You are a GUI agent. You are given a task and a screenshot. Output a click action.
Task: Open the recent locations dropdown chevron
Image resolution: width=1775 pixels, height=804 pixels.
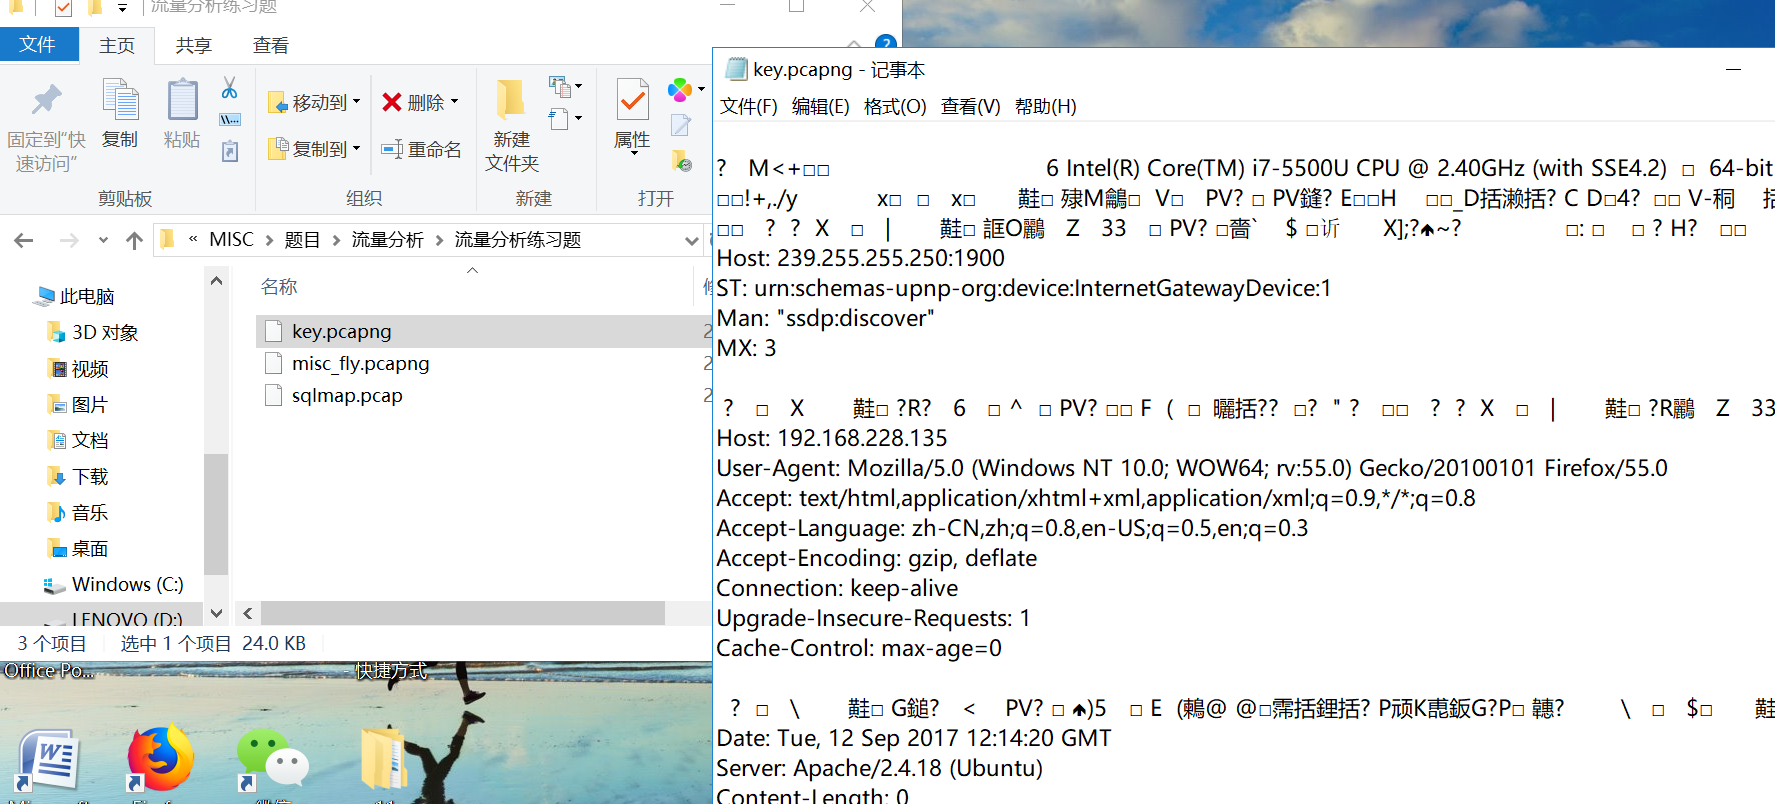pos(103,240)
